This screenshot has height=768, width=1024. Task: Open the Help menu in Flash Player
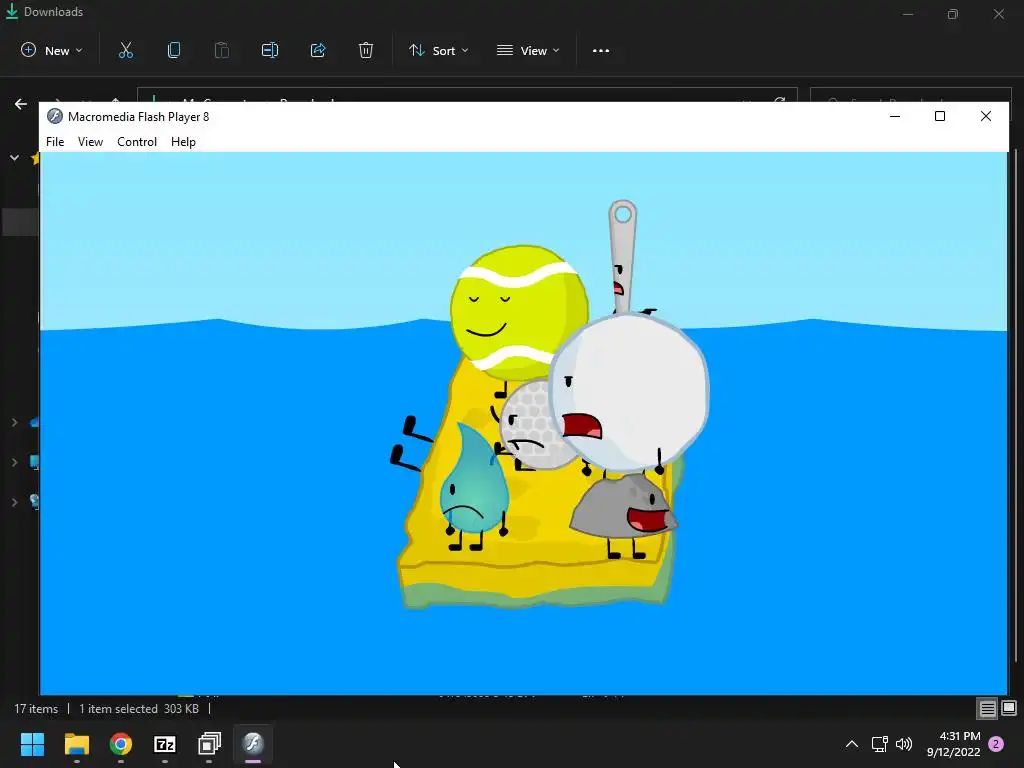(x=183, y=142)
